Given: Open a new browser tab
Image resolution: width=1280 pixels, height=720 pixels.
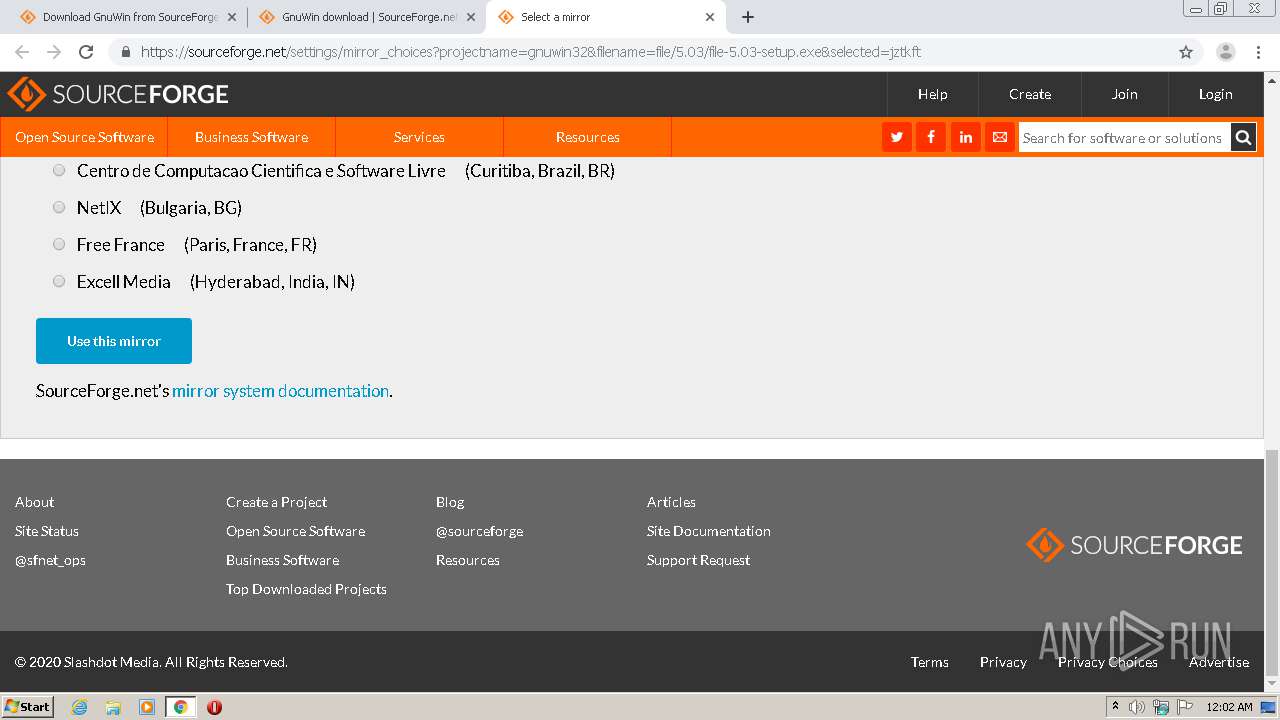Looking at the screenshot, I should click(x=748, y=17).
